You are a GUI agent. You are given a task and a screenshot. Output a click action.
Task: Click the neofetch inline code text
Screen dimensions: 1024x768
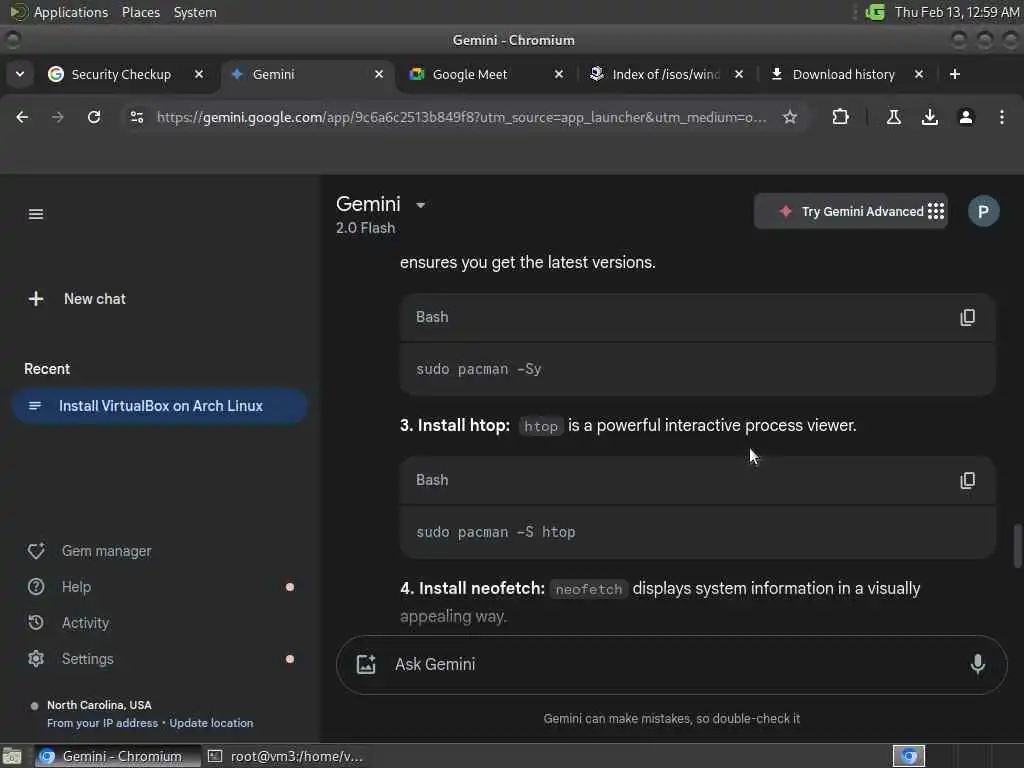coord(588,589)
